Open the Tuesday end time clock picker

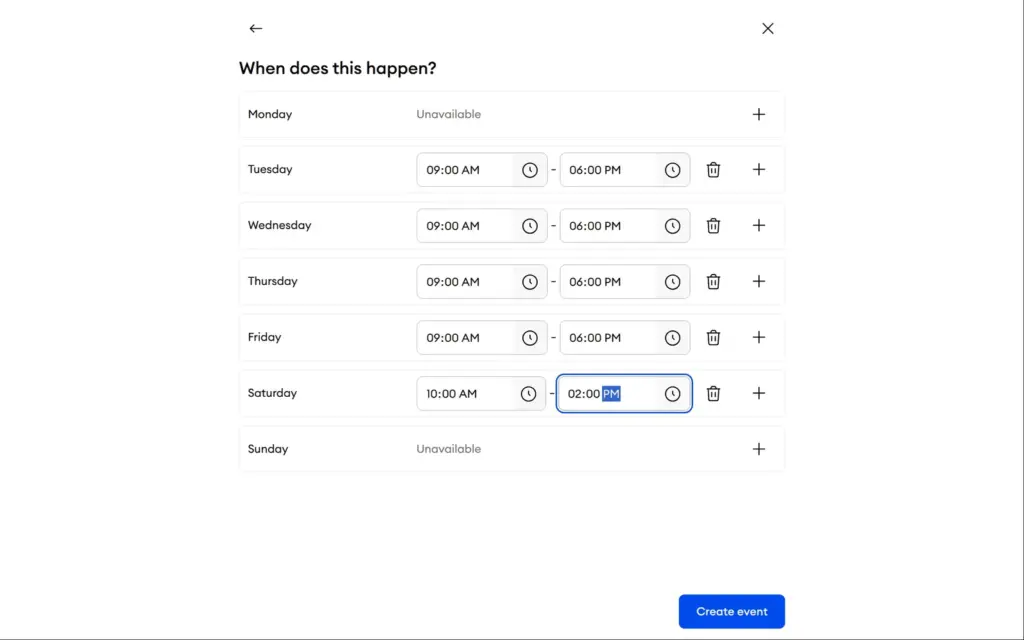672,170
